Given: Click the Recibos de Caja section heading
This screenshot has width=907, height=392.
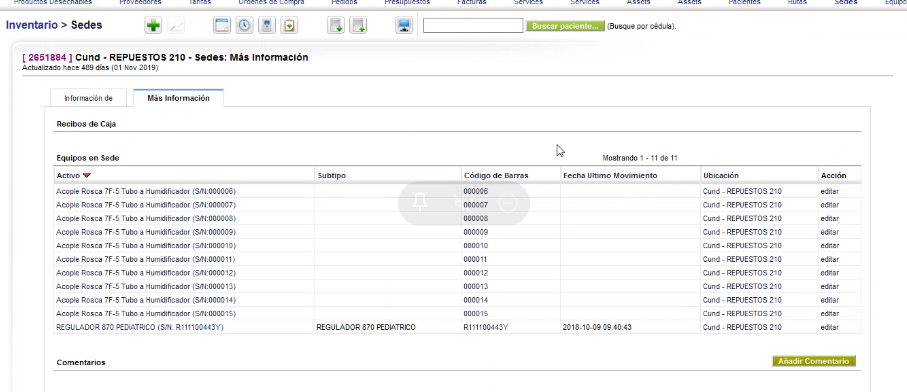Looking at the screenshot, I should [x=87, y=124].
